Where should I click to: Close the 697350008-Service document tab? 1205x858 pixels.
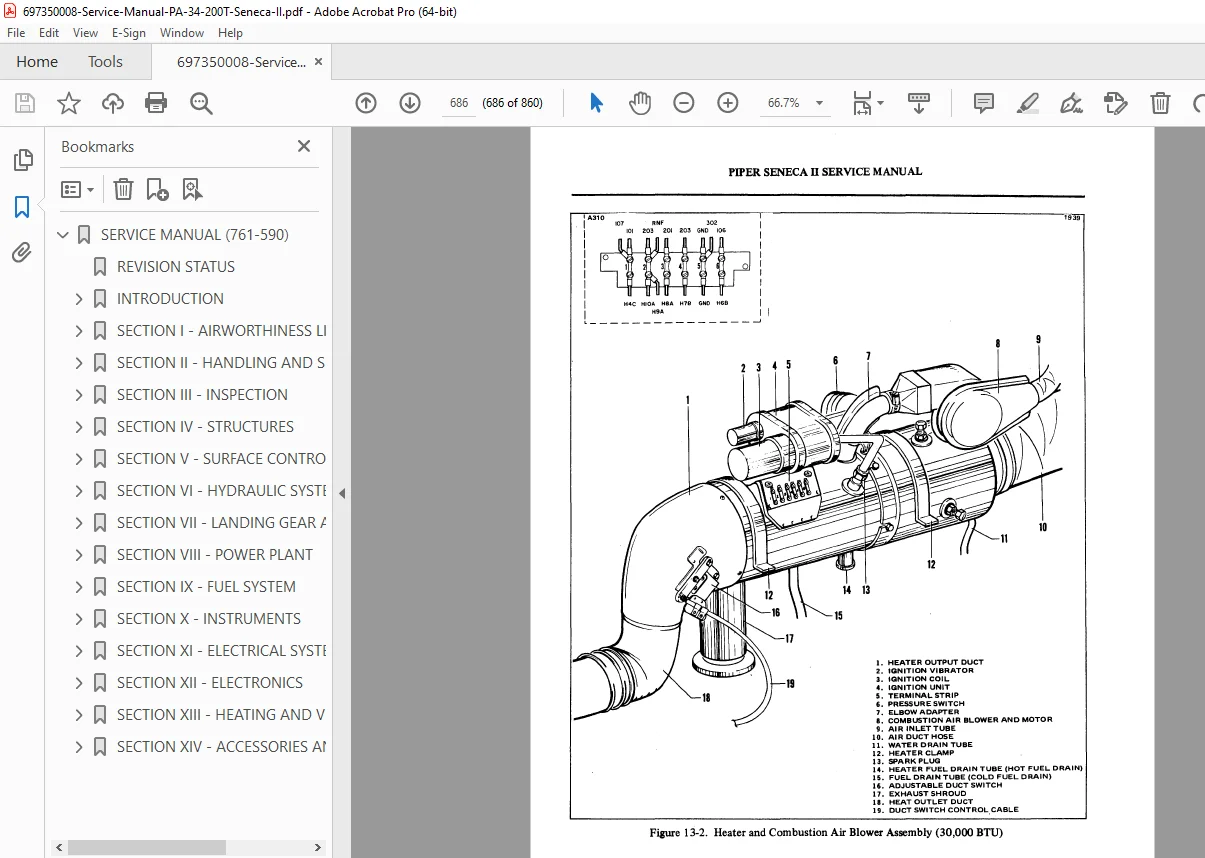(x=319, y=62)
